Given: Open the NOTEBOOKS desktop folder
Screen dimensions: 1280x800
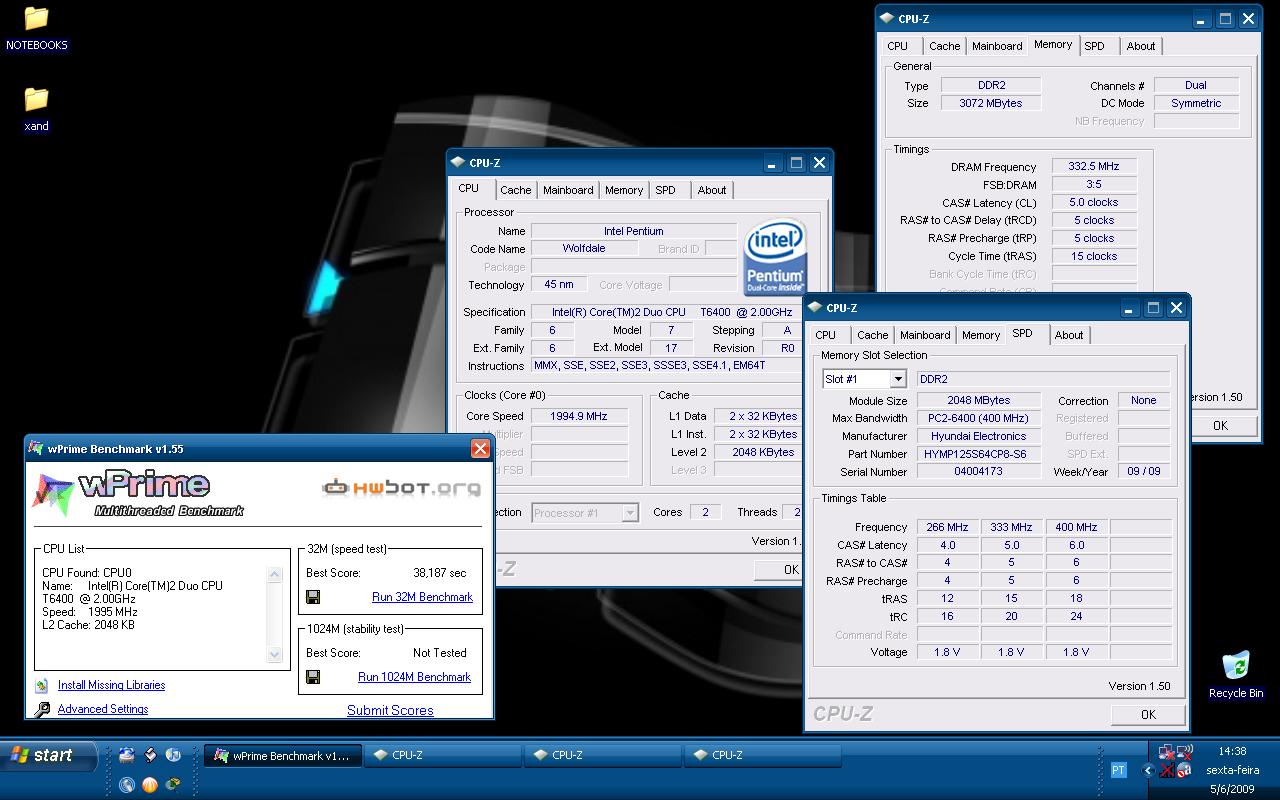Looking at the screenshot, I should (37, 28).
